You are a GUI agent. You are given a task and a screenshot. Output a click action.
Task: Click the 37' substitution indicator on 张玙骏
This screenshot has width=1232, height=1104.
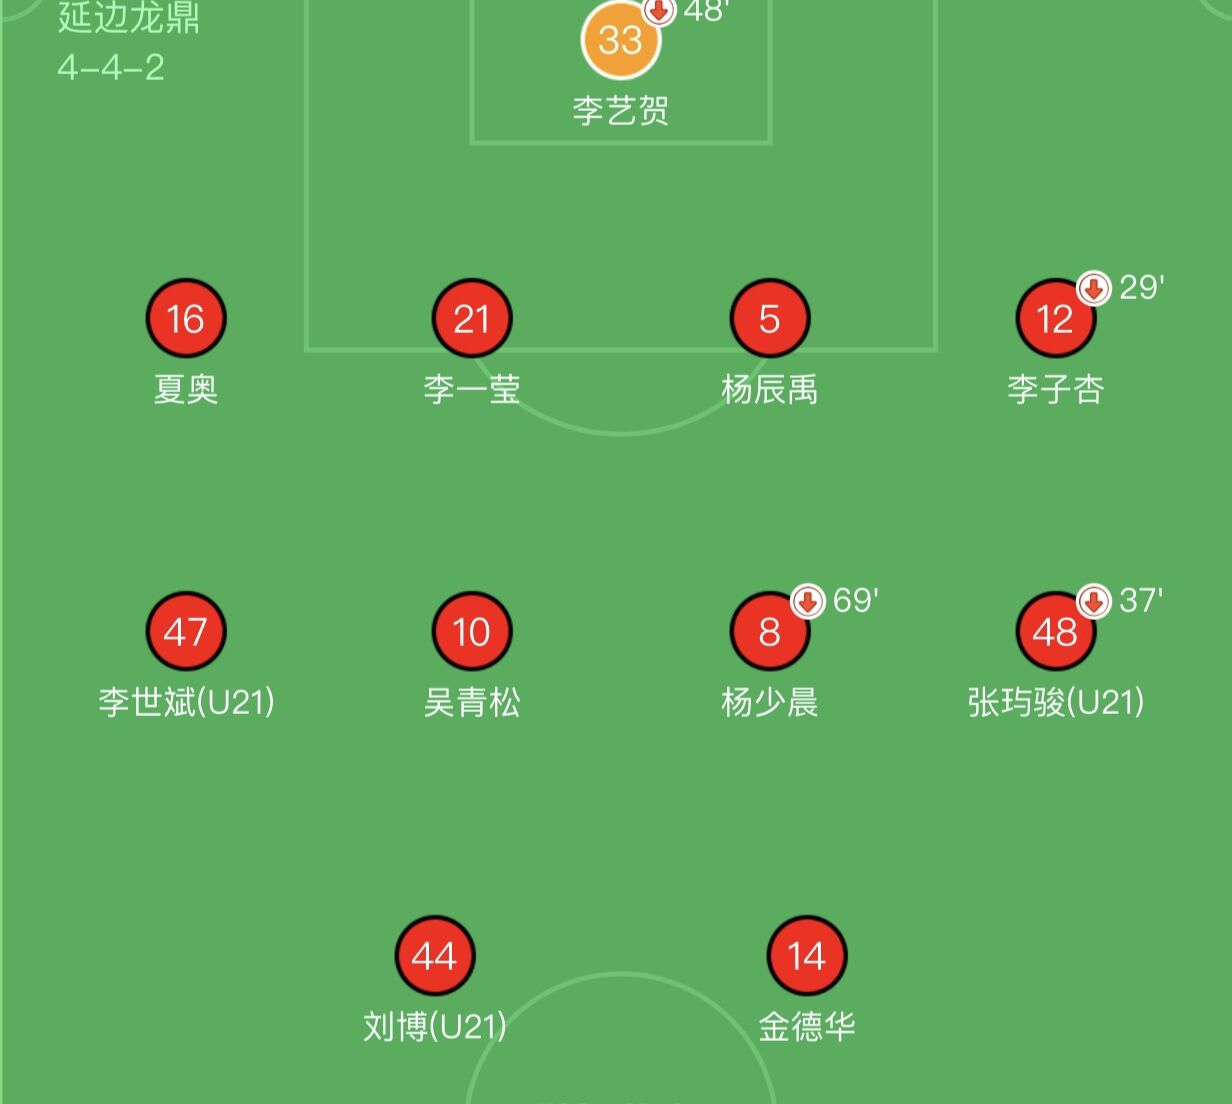coord(1092,602)
